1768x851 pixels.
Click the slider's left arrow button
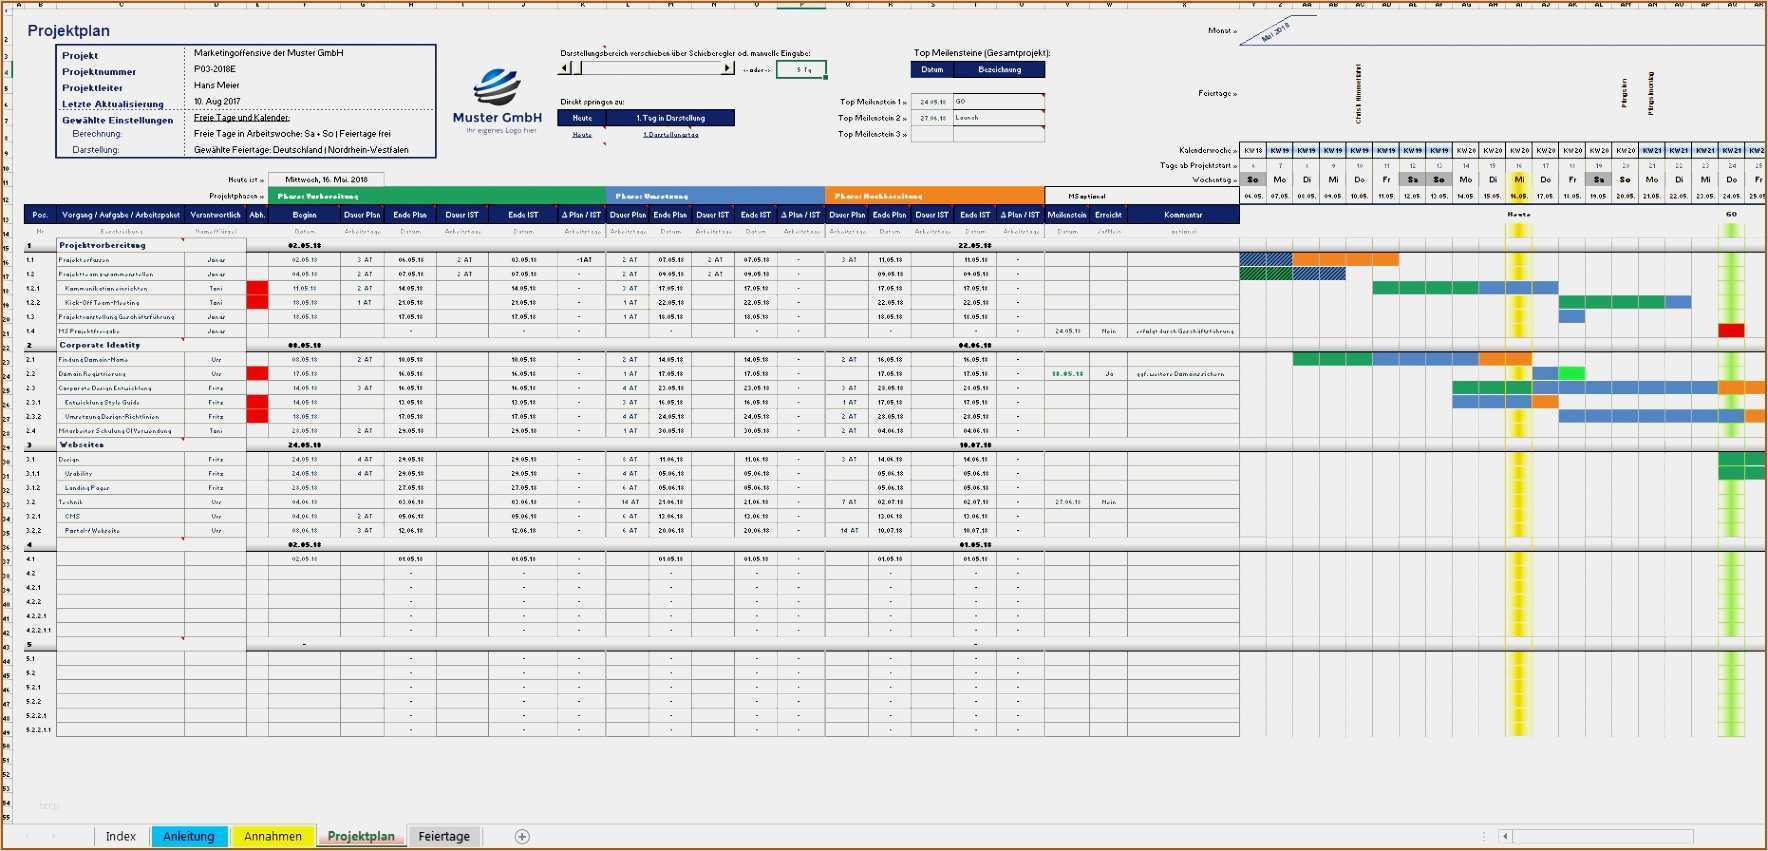[x=565, y=68]
